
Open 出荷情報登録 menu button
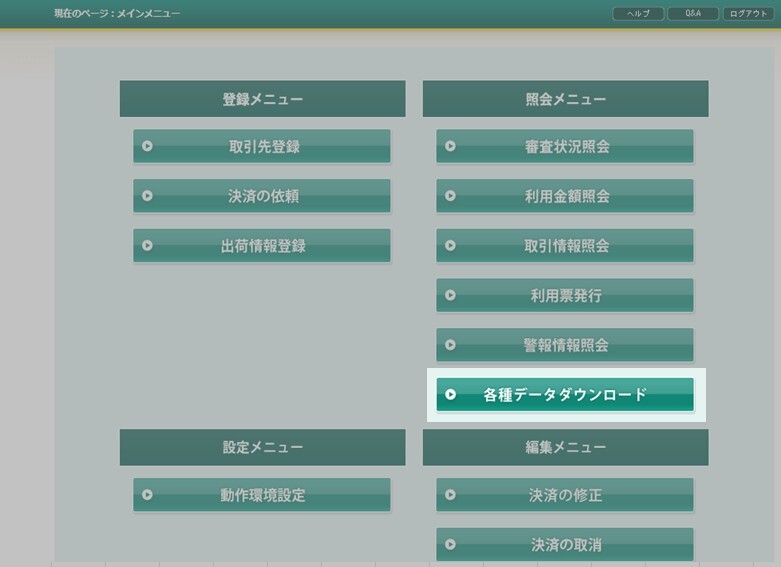pyautogui.click(x=261, y=246)
